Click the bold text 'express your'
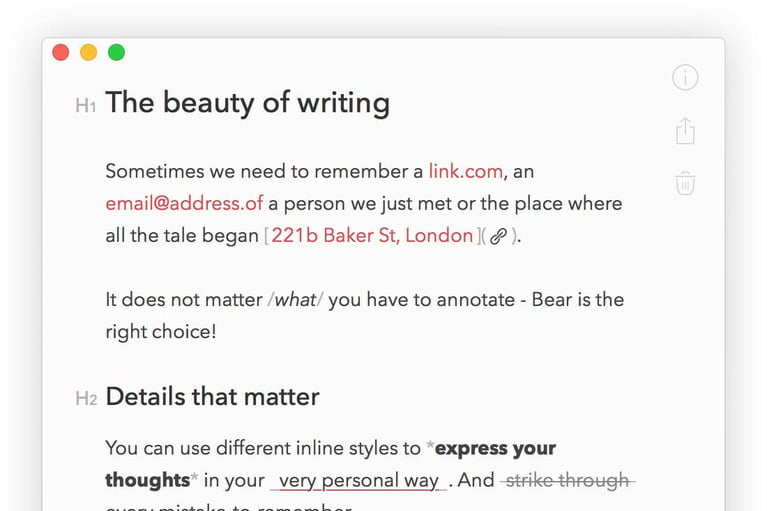 (496, 448)
